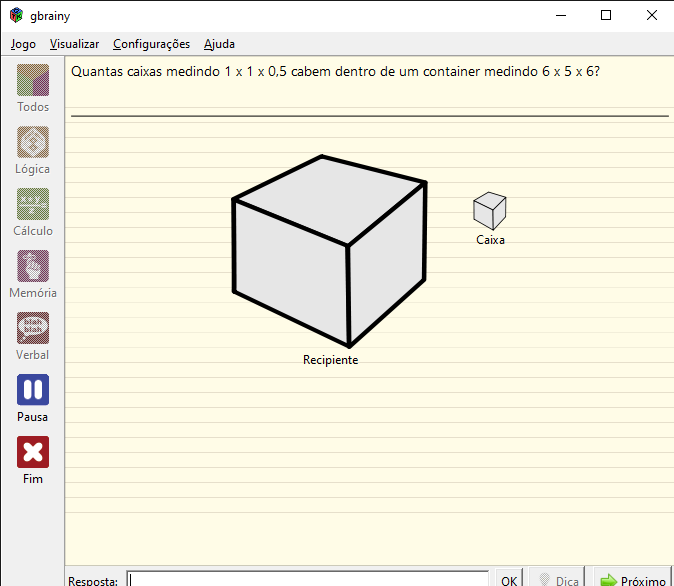
Task: Expand the Configurações menu
Action: (151, 44)
